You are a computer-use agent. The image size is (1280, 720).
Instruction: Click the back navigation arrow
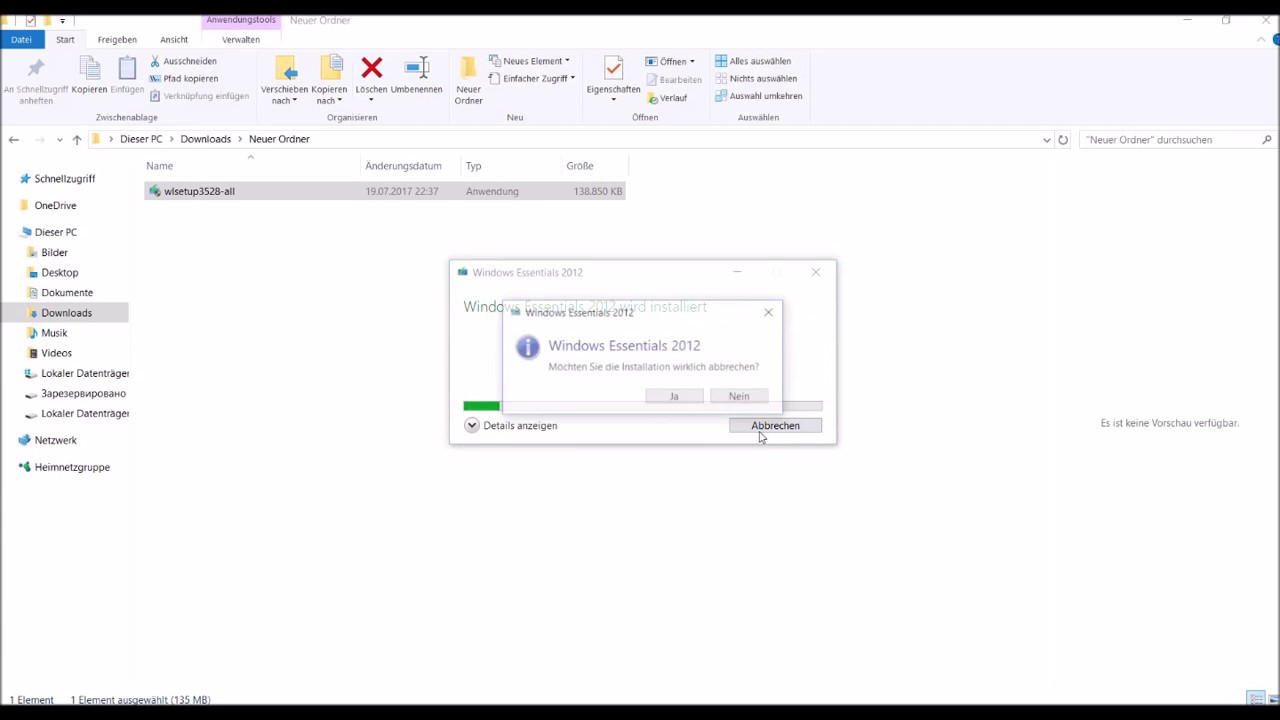pyautogui.click(x=13, y=140)
